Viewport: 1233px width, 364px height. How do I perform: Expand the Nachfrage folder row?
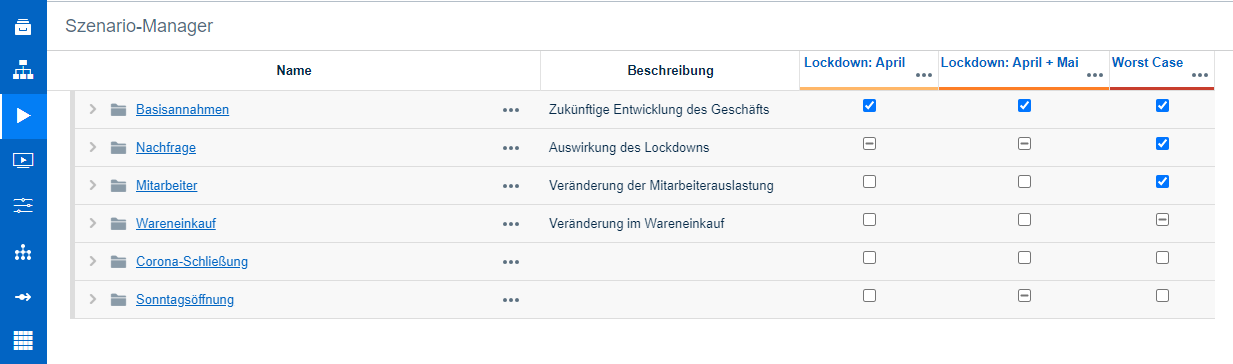pos(92,147)
